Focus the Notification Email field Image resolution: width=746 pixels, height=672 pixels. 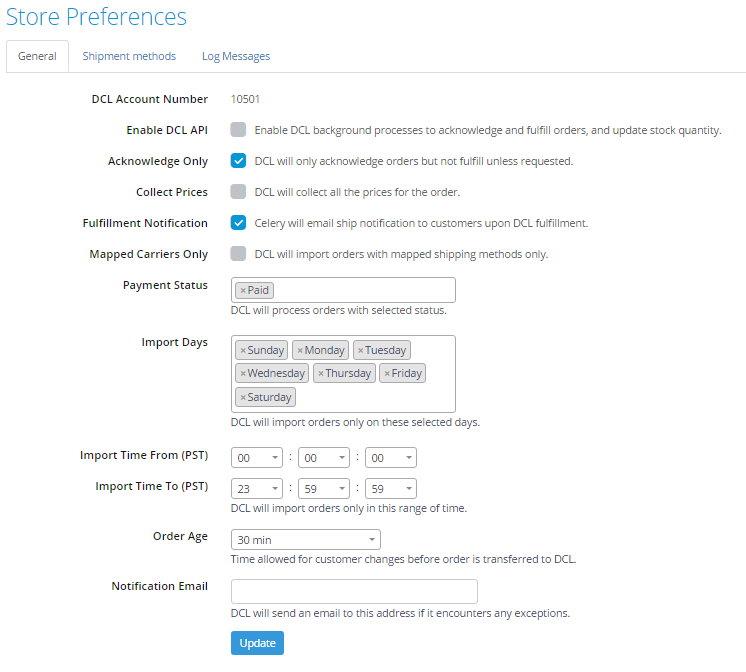tap(354, 592)
